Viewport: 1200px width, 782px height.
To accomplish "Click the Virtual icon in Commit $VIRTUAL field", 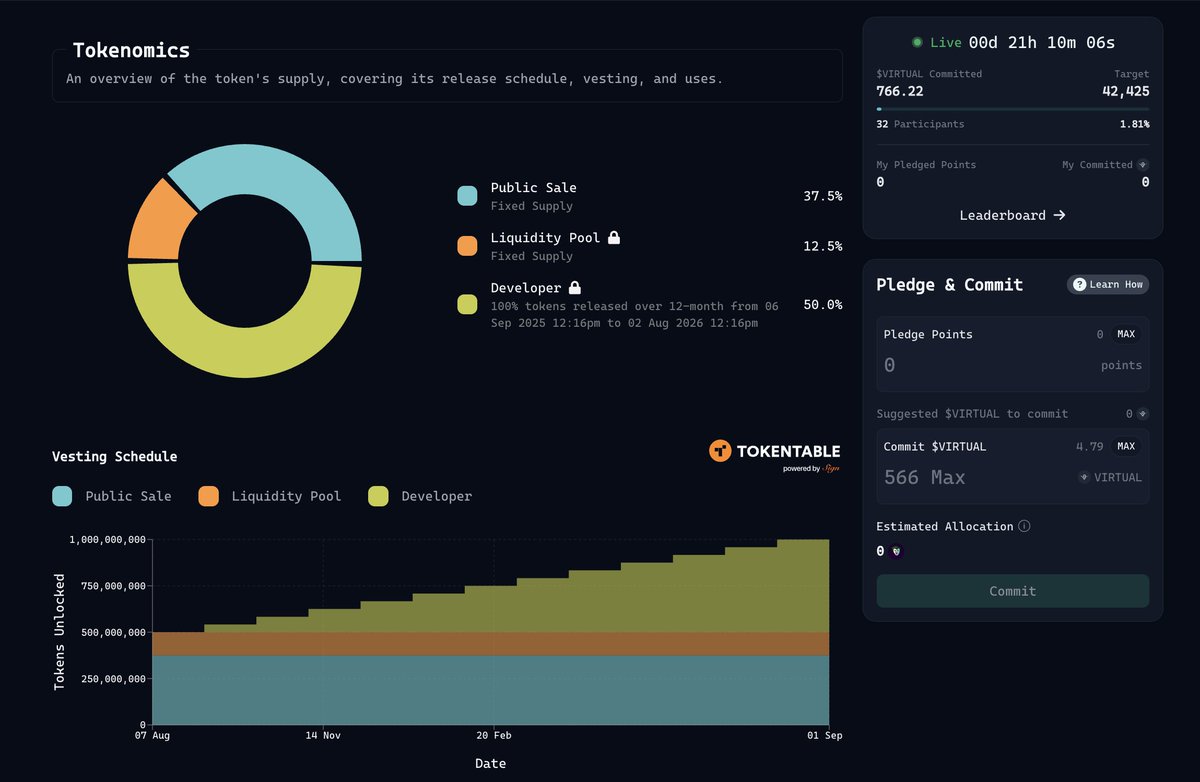I will pos(1084,478).
